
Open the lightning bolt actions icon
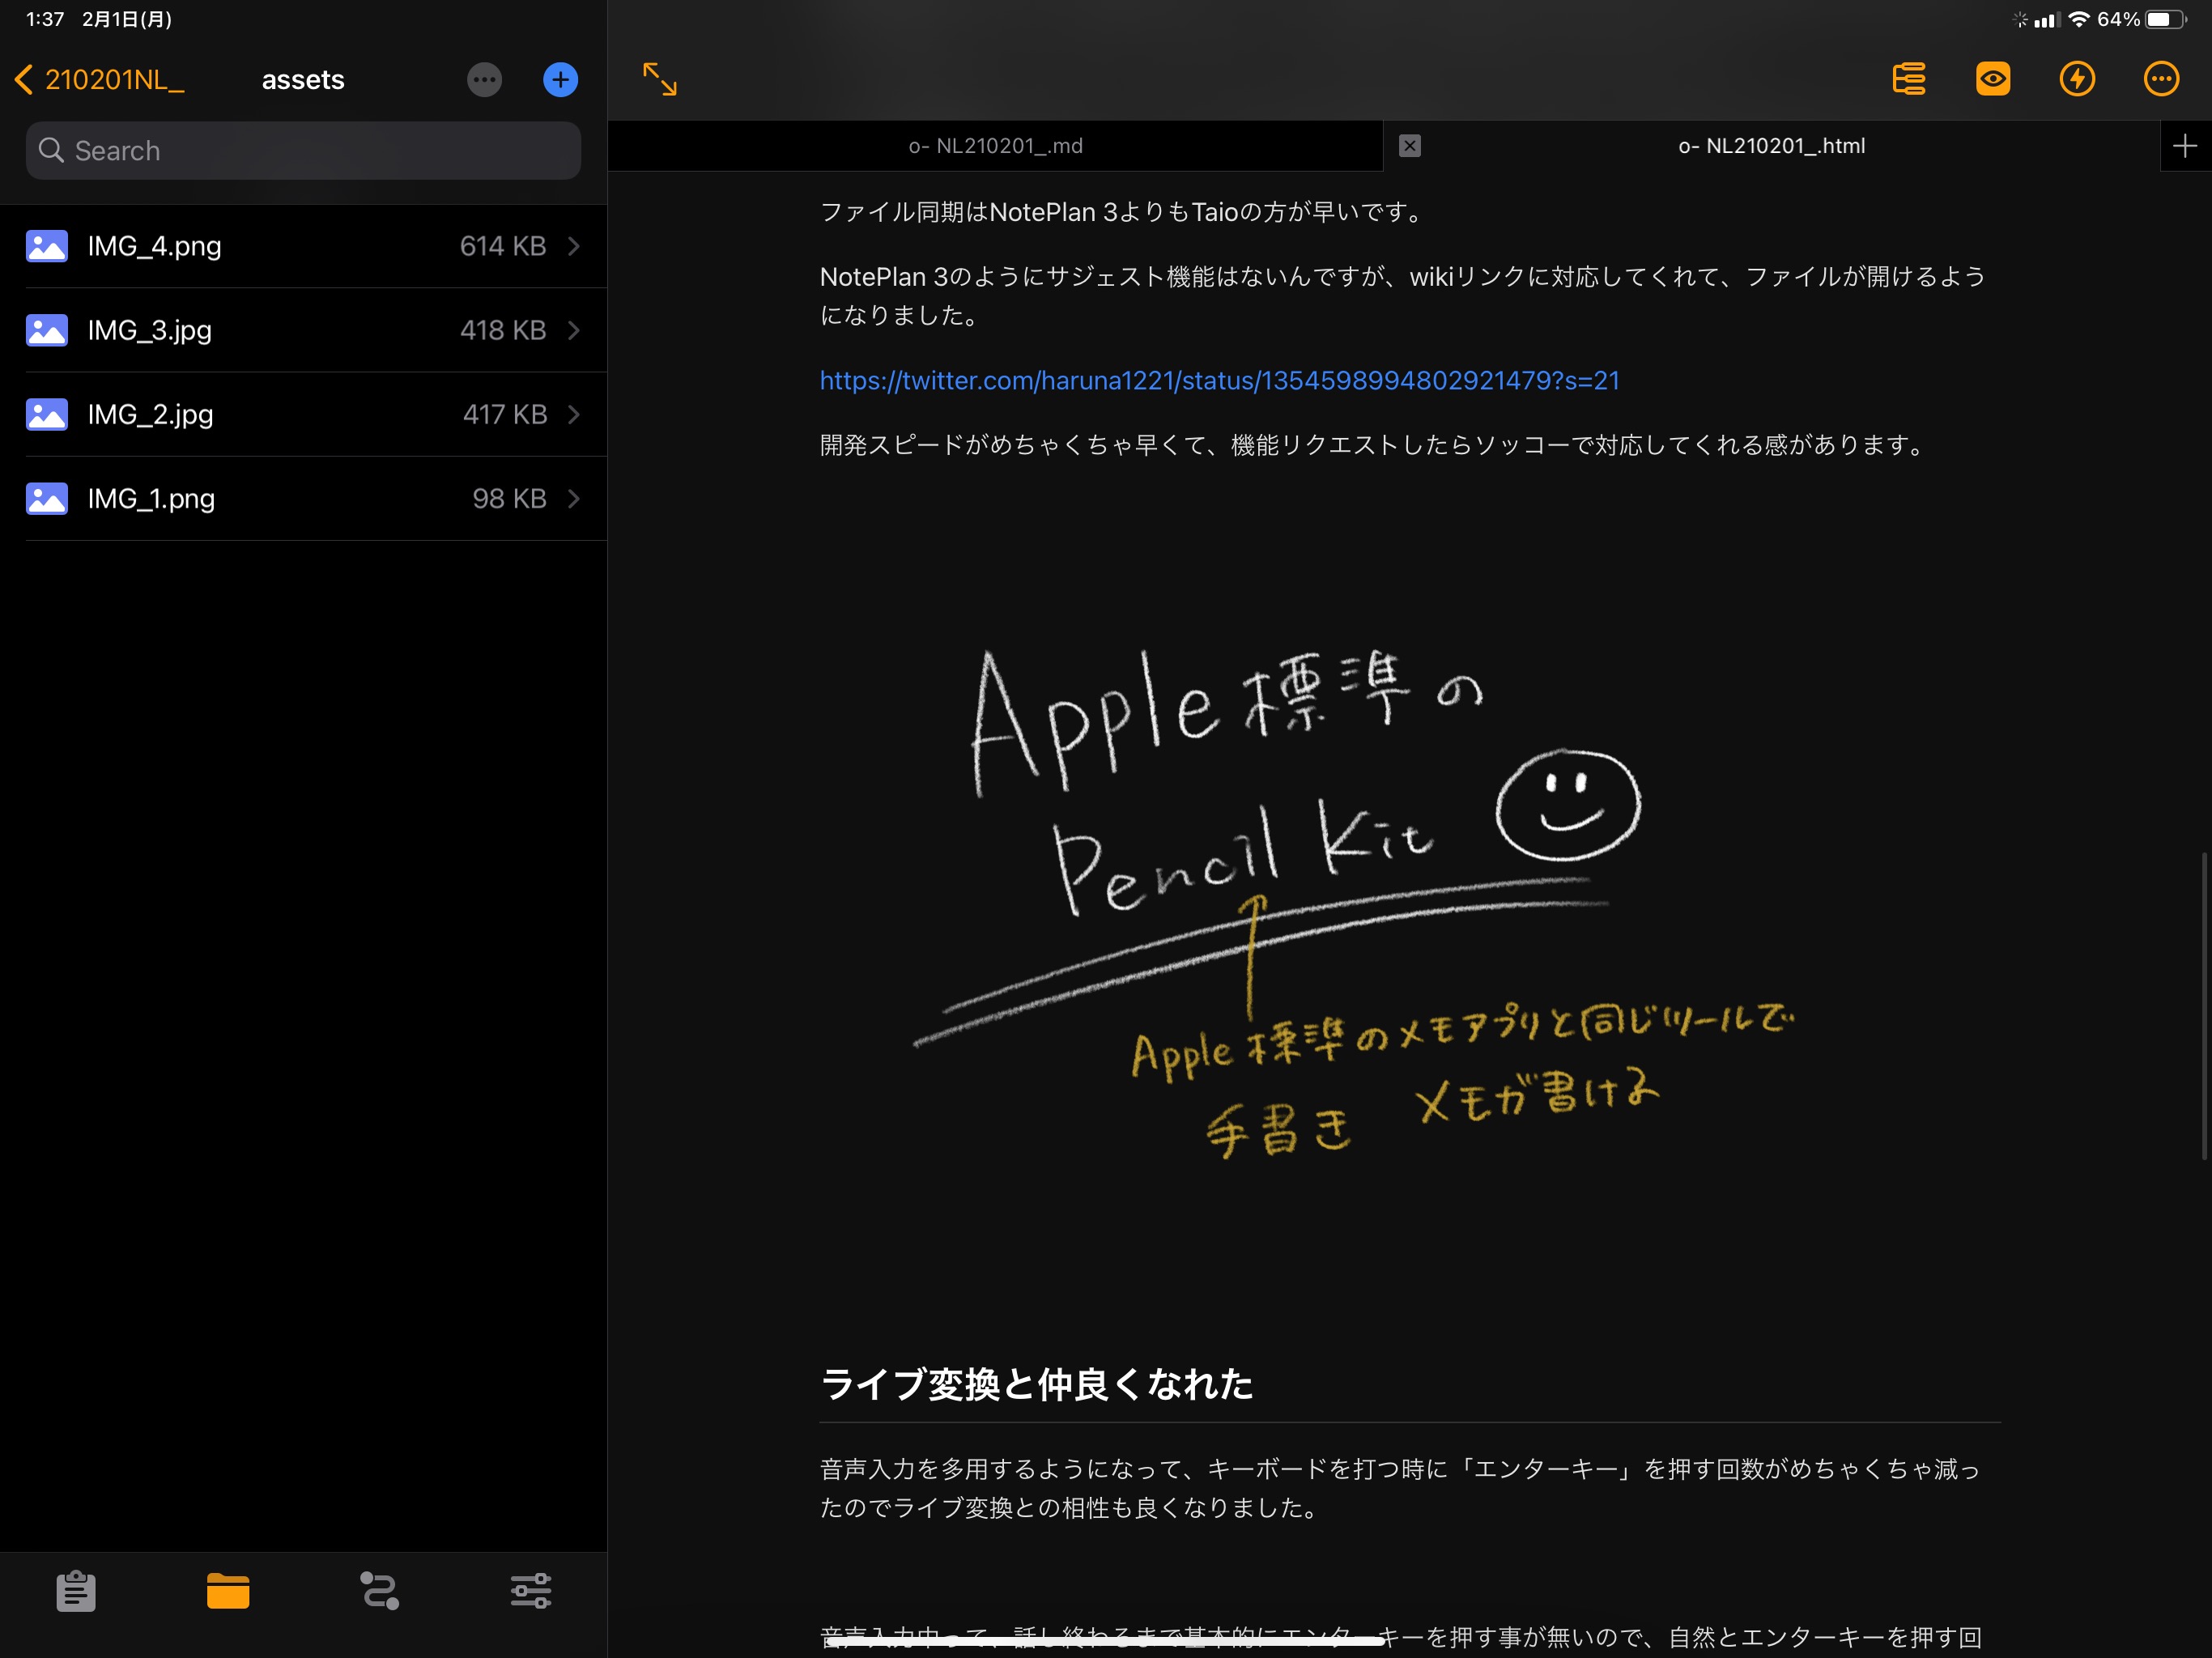pos(2077,79)
